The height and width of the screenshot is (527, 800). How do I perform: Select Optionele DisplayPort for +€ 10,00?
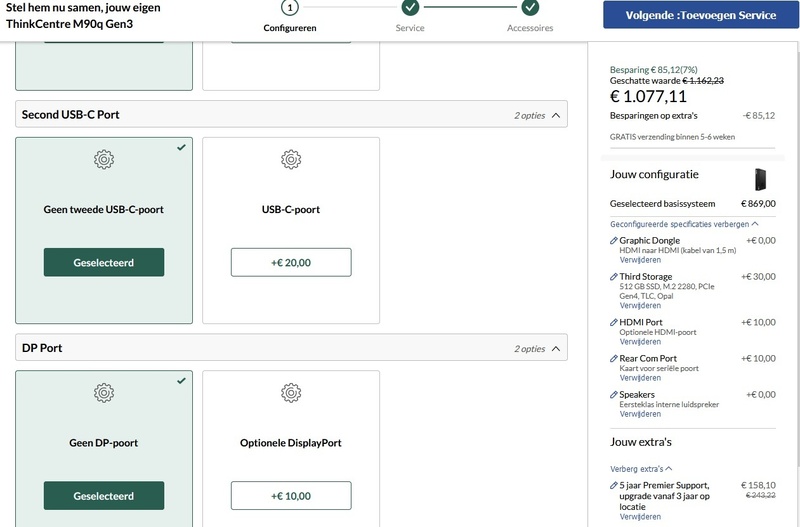pyautogui.click(x=291, y=495)
